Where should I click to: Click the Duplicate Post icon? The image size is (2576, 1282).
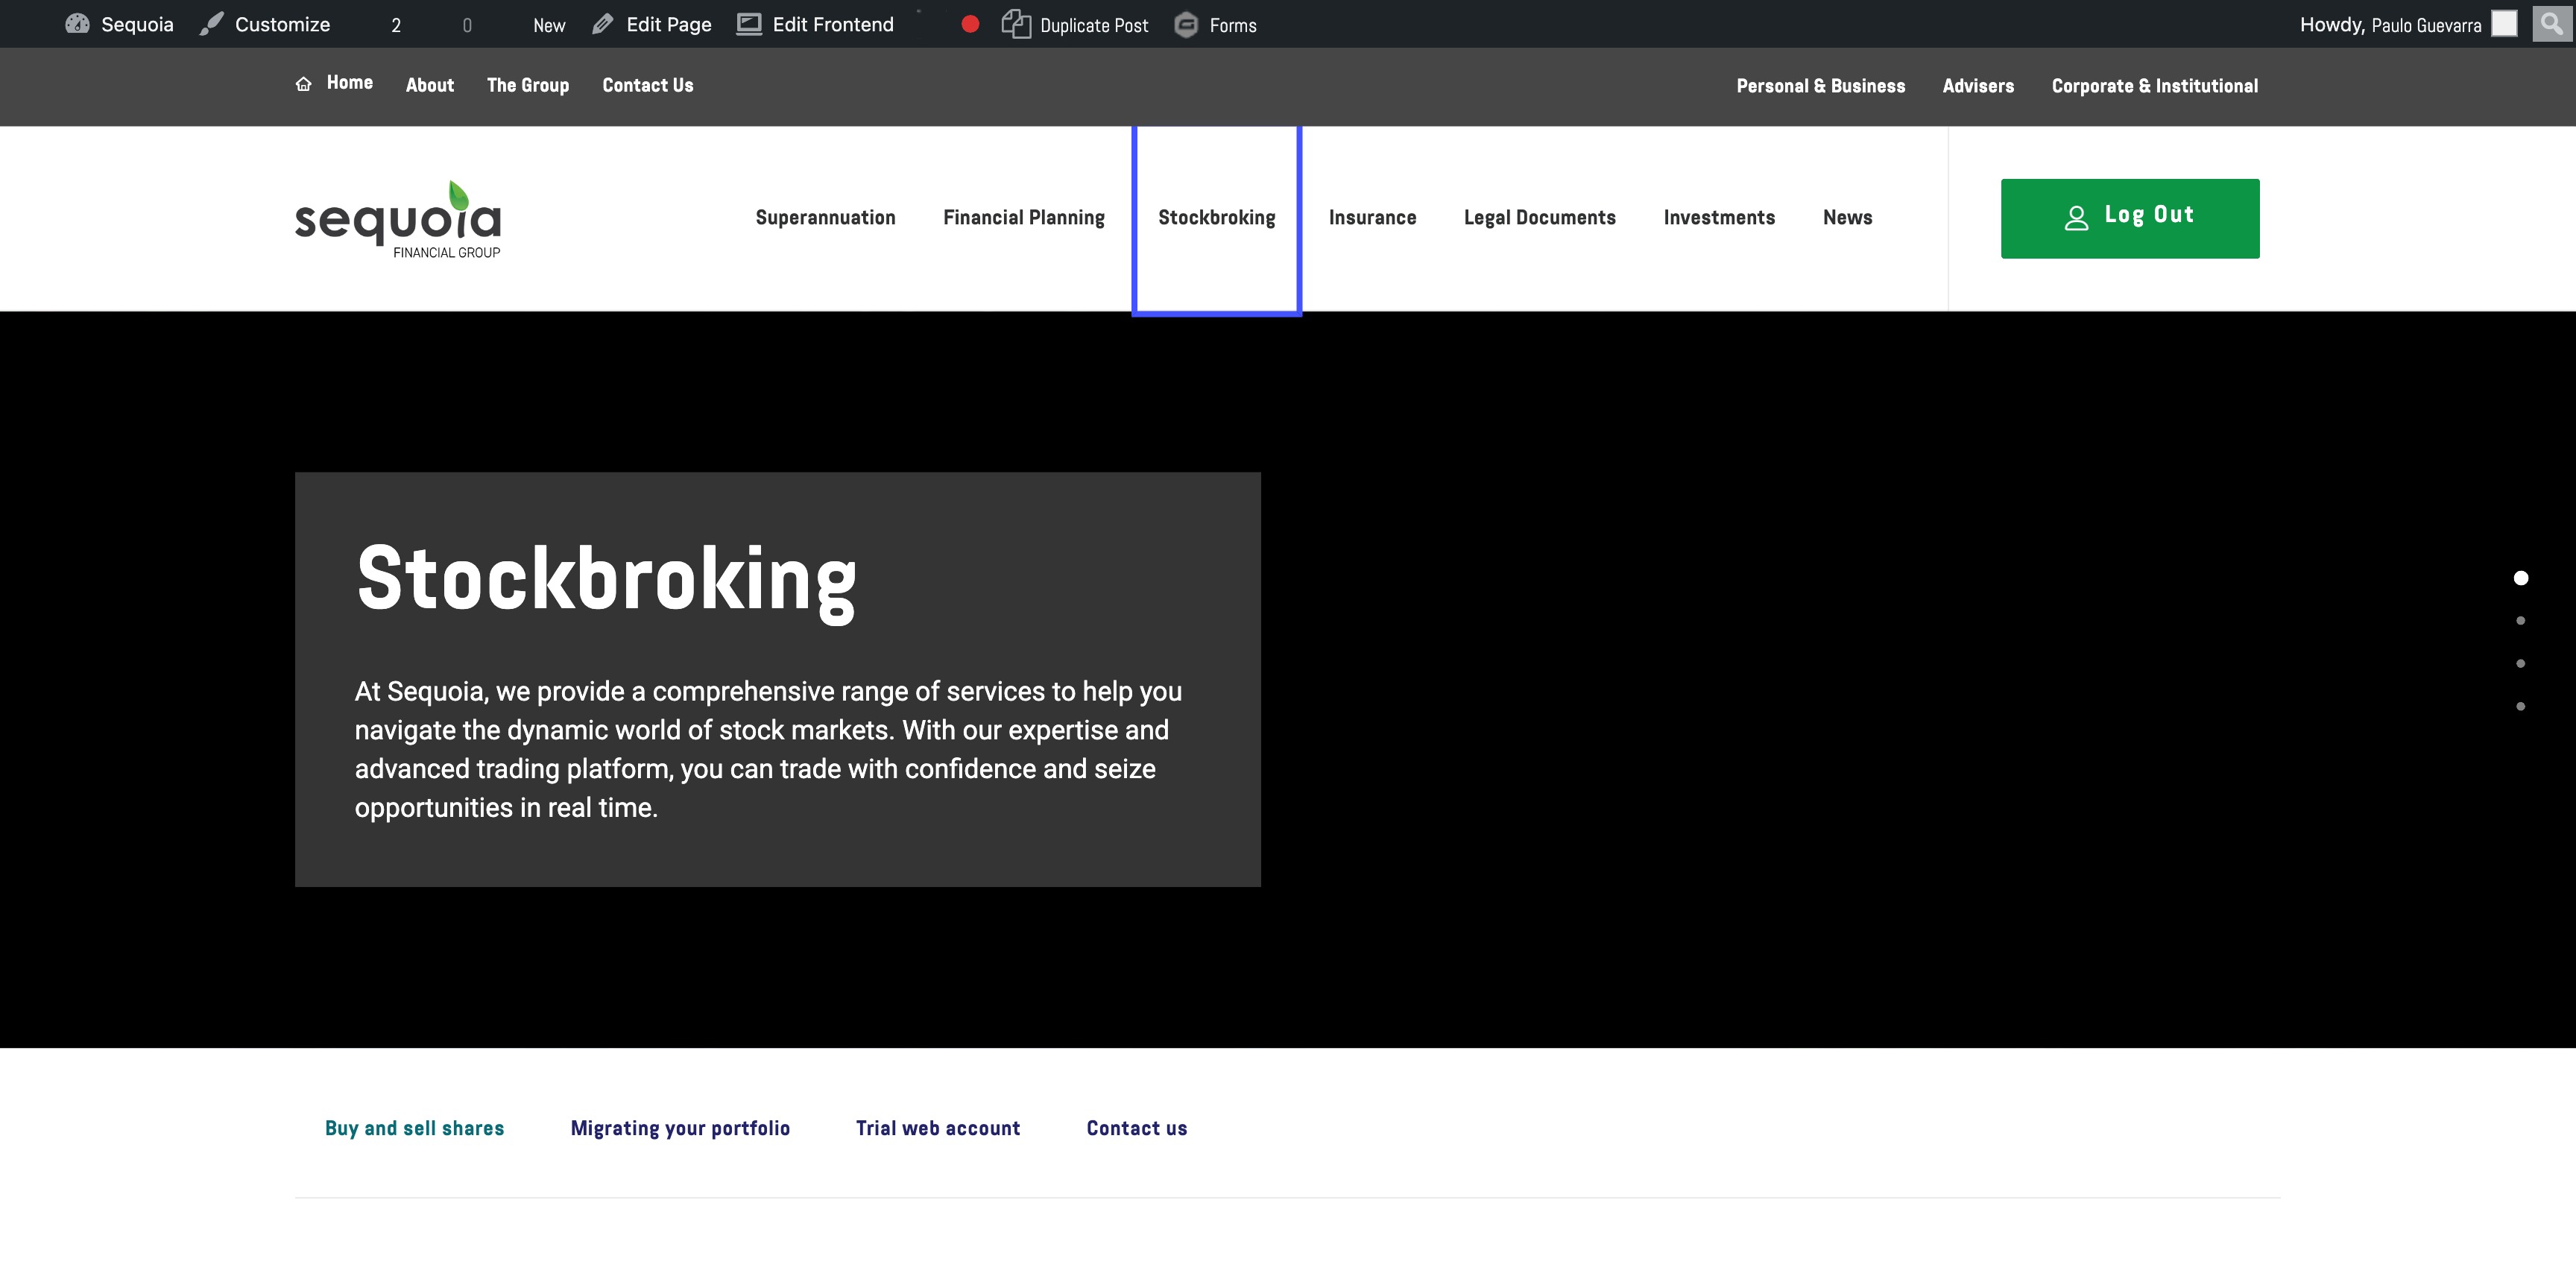[x=1016, y=24]
